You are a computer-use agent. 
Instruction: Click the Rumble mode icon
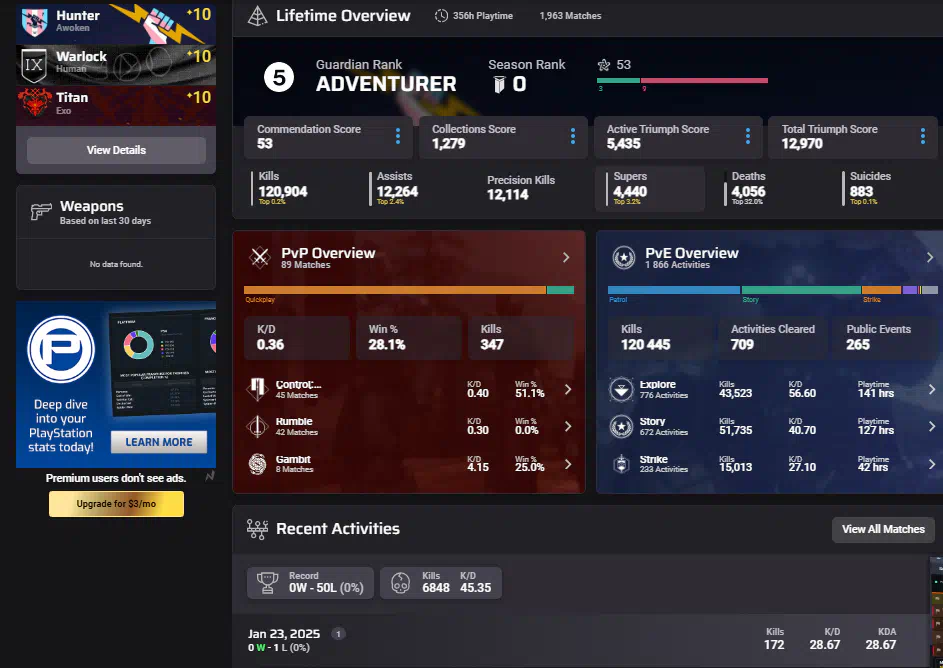(x=258, y=427)
